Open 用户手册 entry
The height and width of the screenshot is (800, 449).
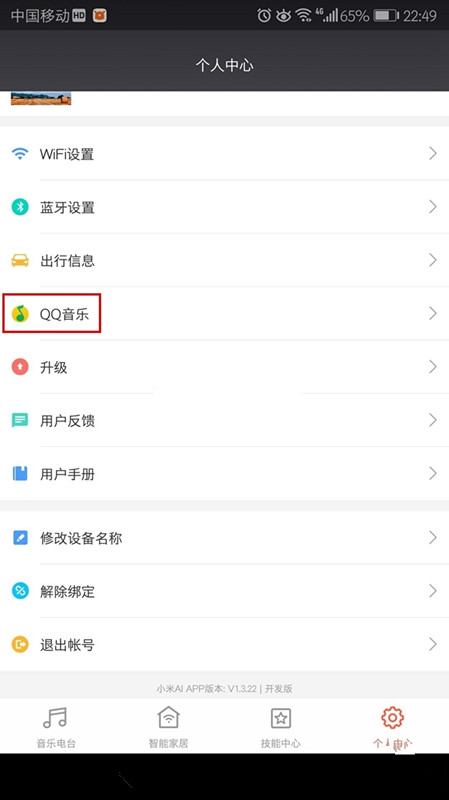224,474
